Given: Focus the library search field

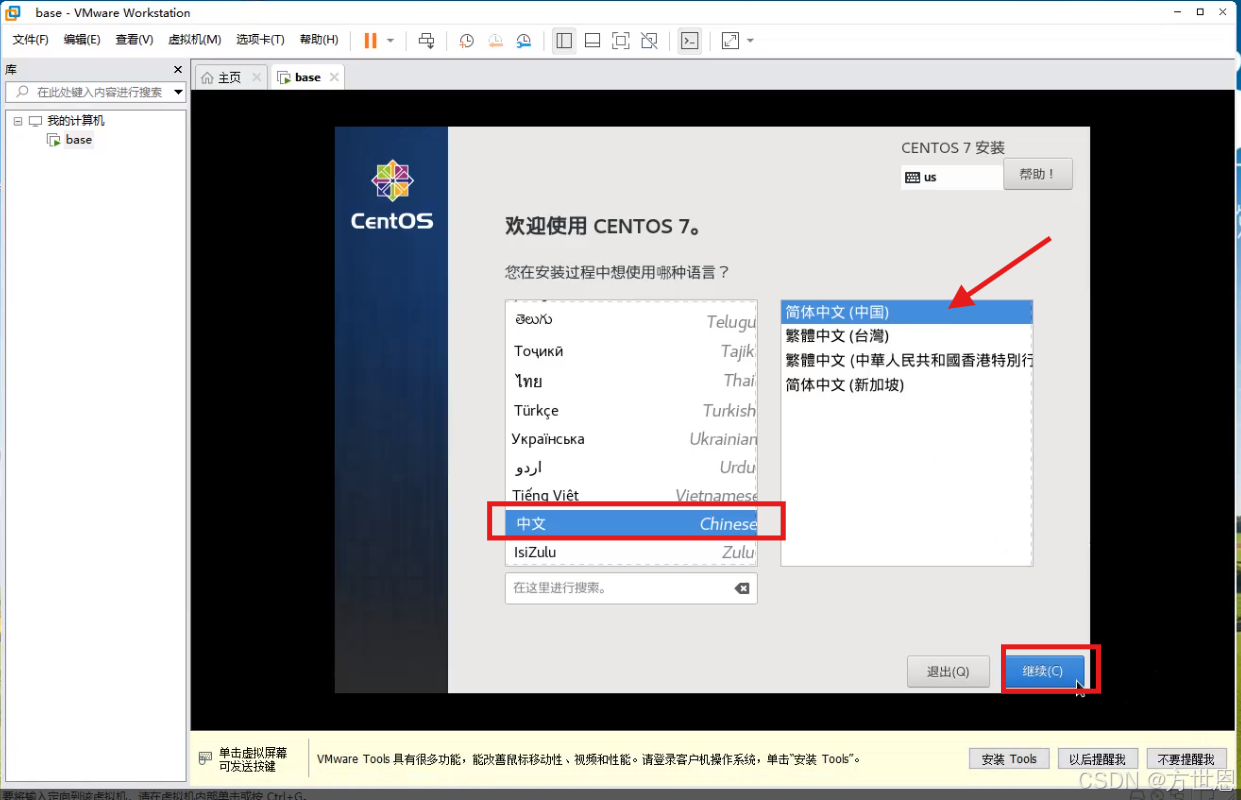Looking at the screenshot, I should (x=96, y=92).
